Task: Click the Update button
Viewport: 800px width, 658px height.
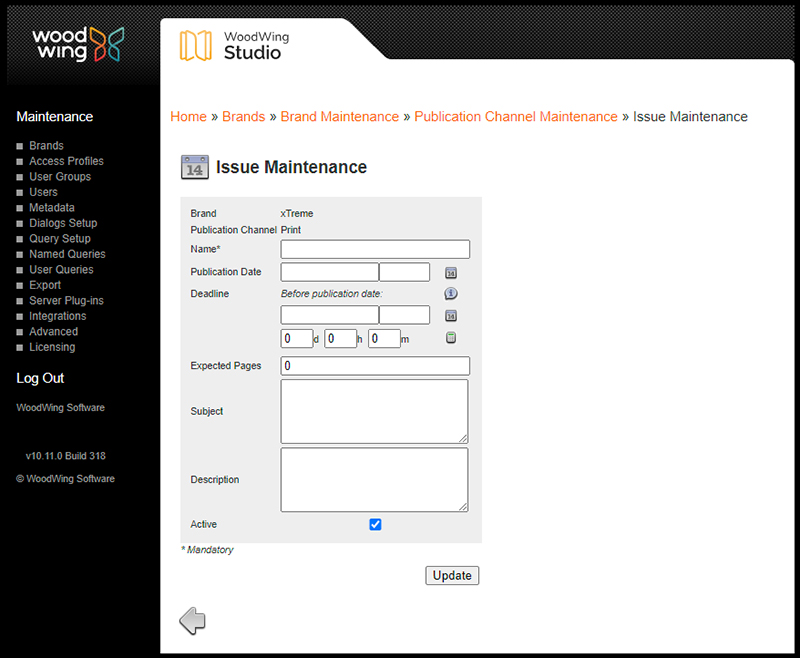Action: [452, 575]
